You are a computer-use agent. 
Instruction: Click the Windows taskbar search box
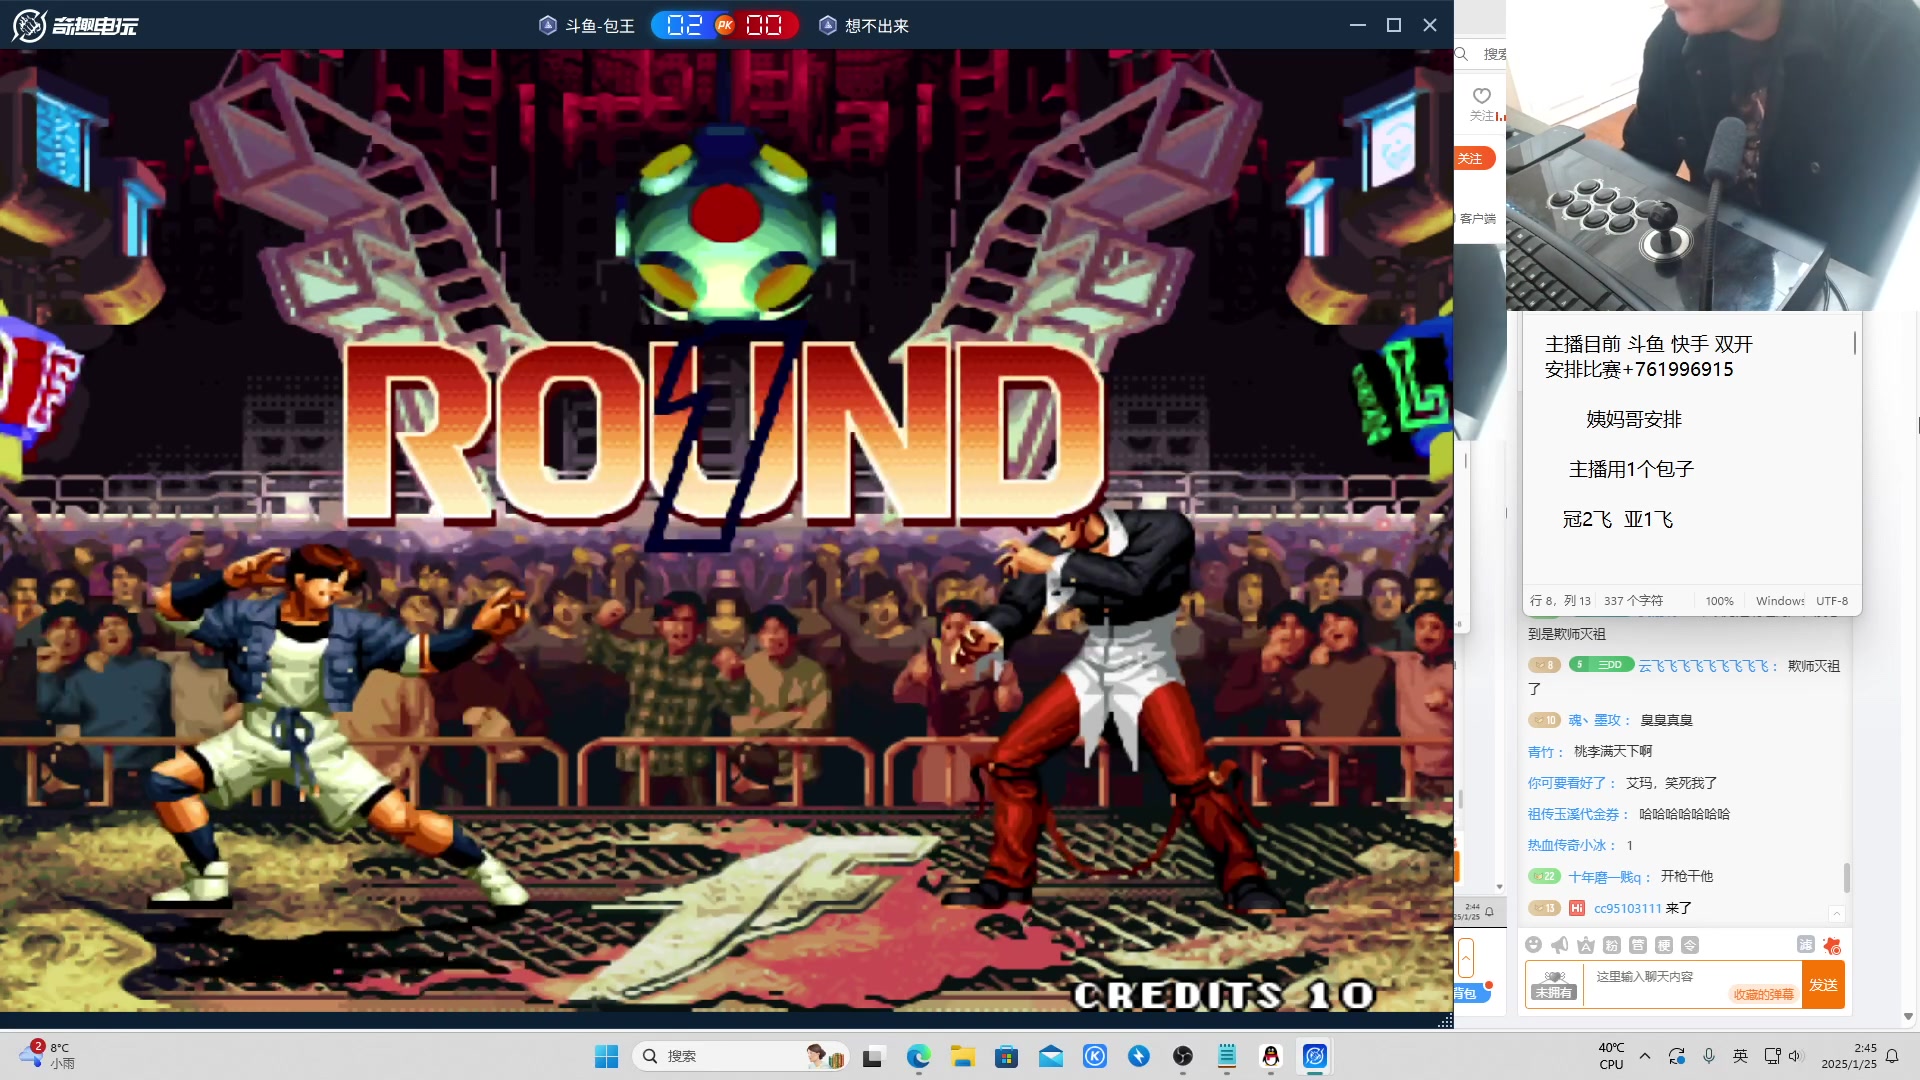[x=740, y=1056]
